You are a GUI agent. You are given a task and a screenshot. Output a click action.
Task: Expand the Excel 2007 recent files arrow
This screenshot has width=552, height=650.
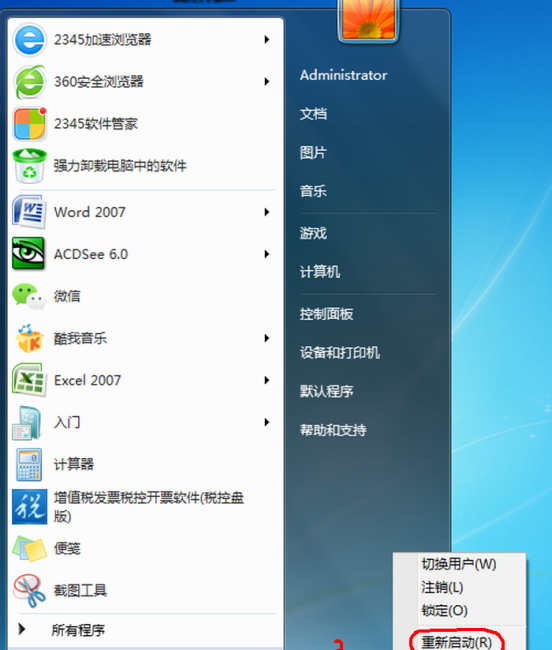click(x=267, y=380)
